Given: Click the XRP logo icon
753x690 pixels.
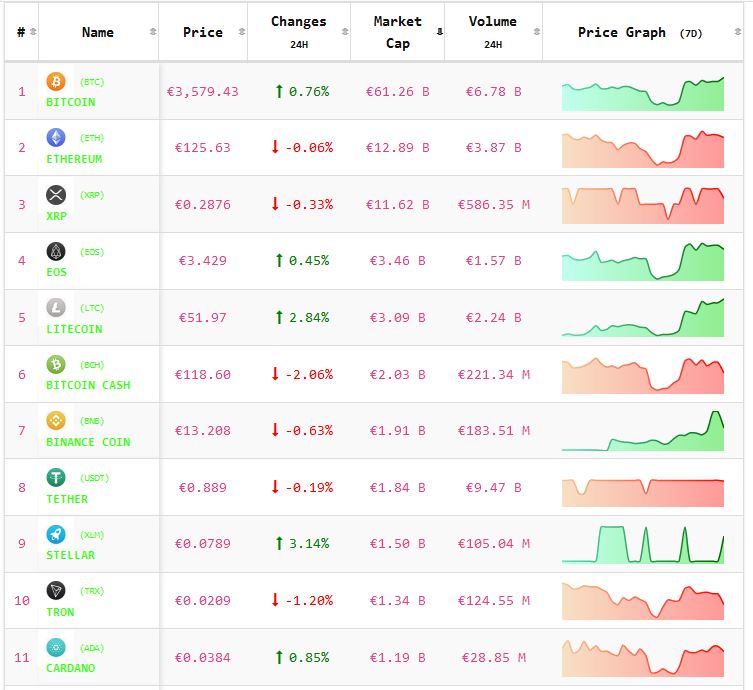Looking at the screenshot, I should [x=56, y=195].
